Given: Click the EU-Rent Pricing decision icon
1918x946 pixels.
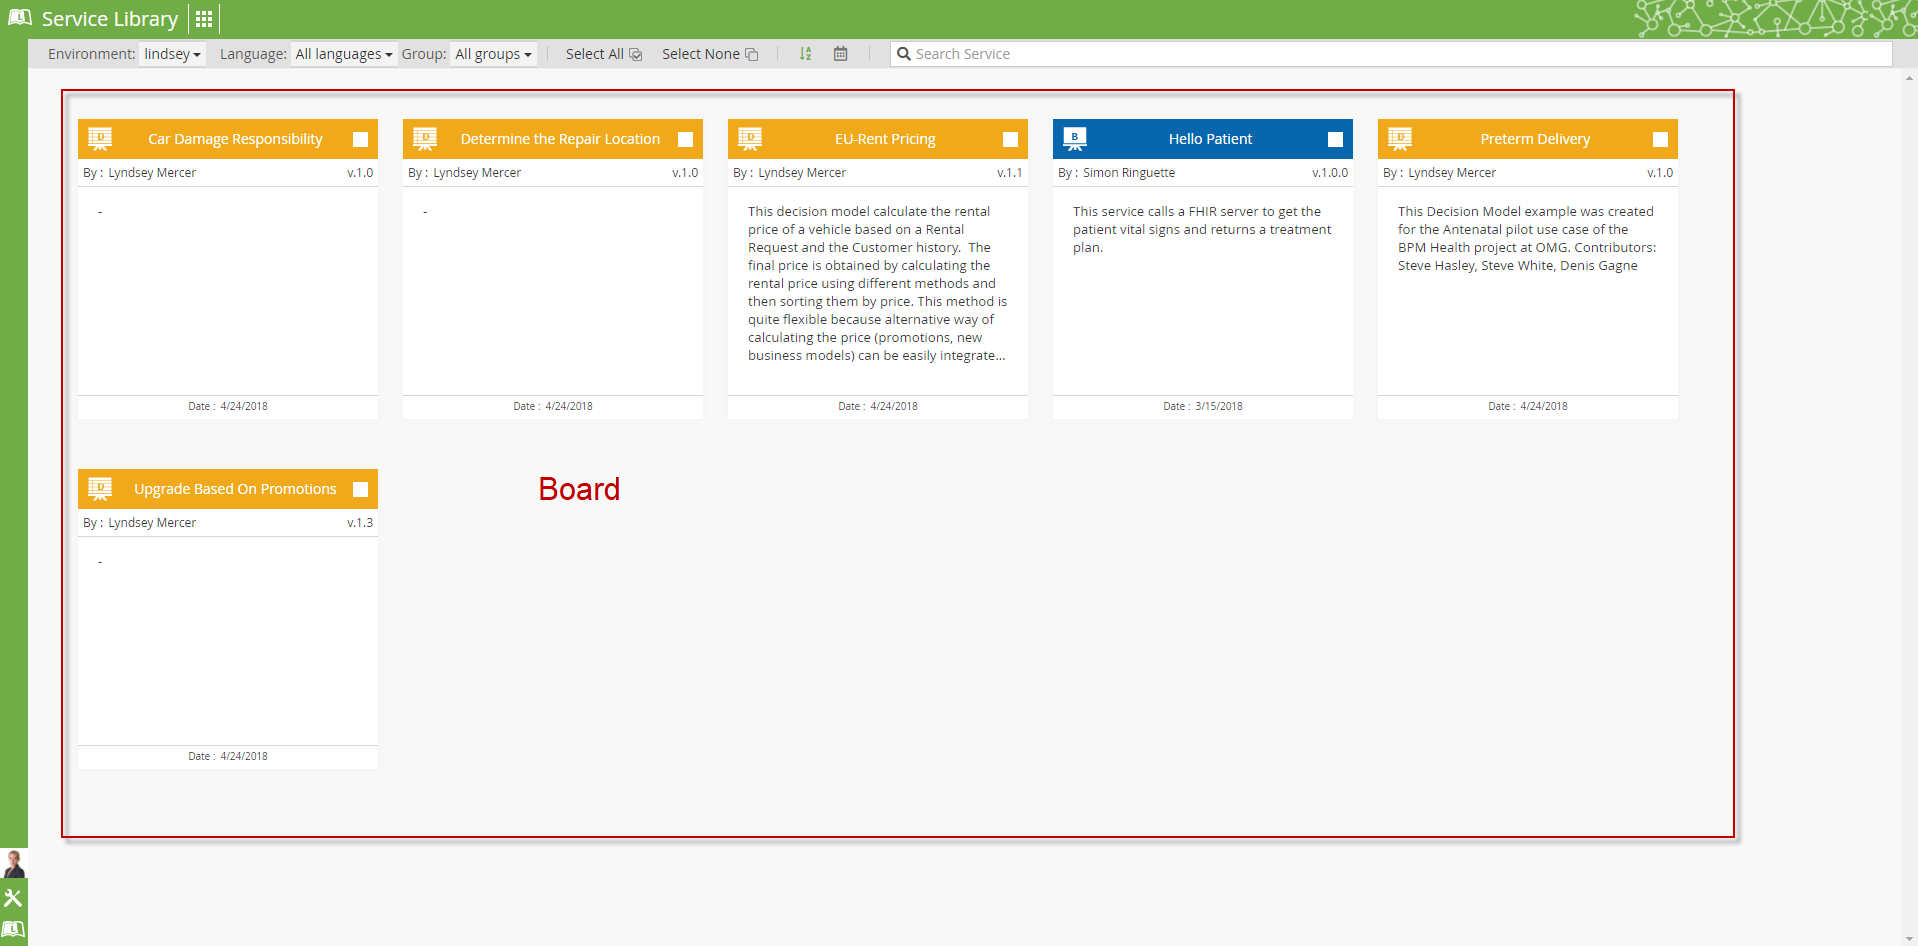Looking at the screenshot, I should 750,139.
